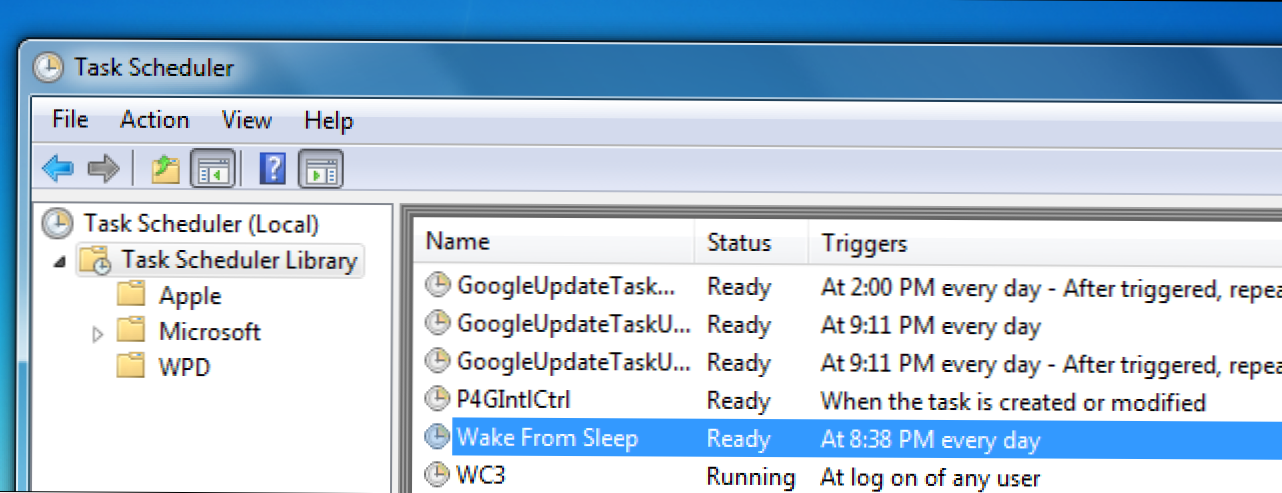Click the Running status of WC3
This screenshot has height=493, width=1282.
(751, 477)
